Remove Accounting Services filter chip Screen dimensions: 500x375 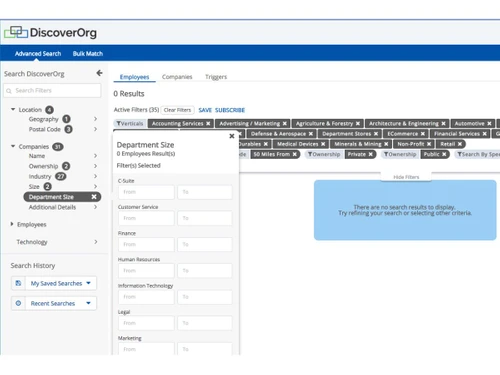point(208,123)
